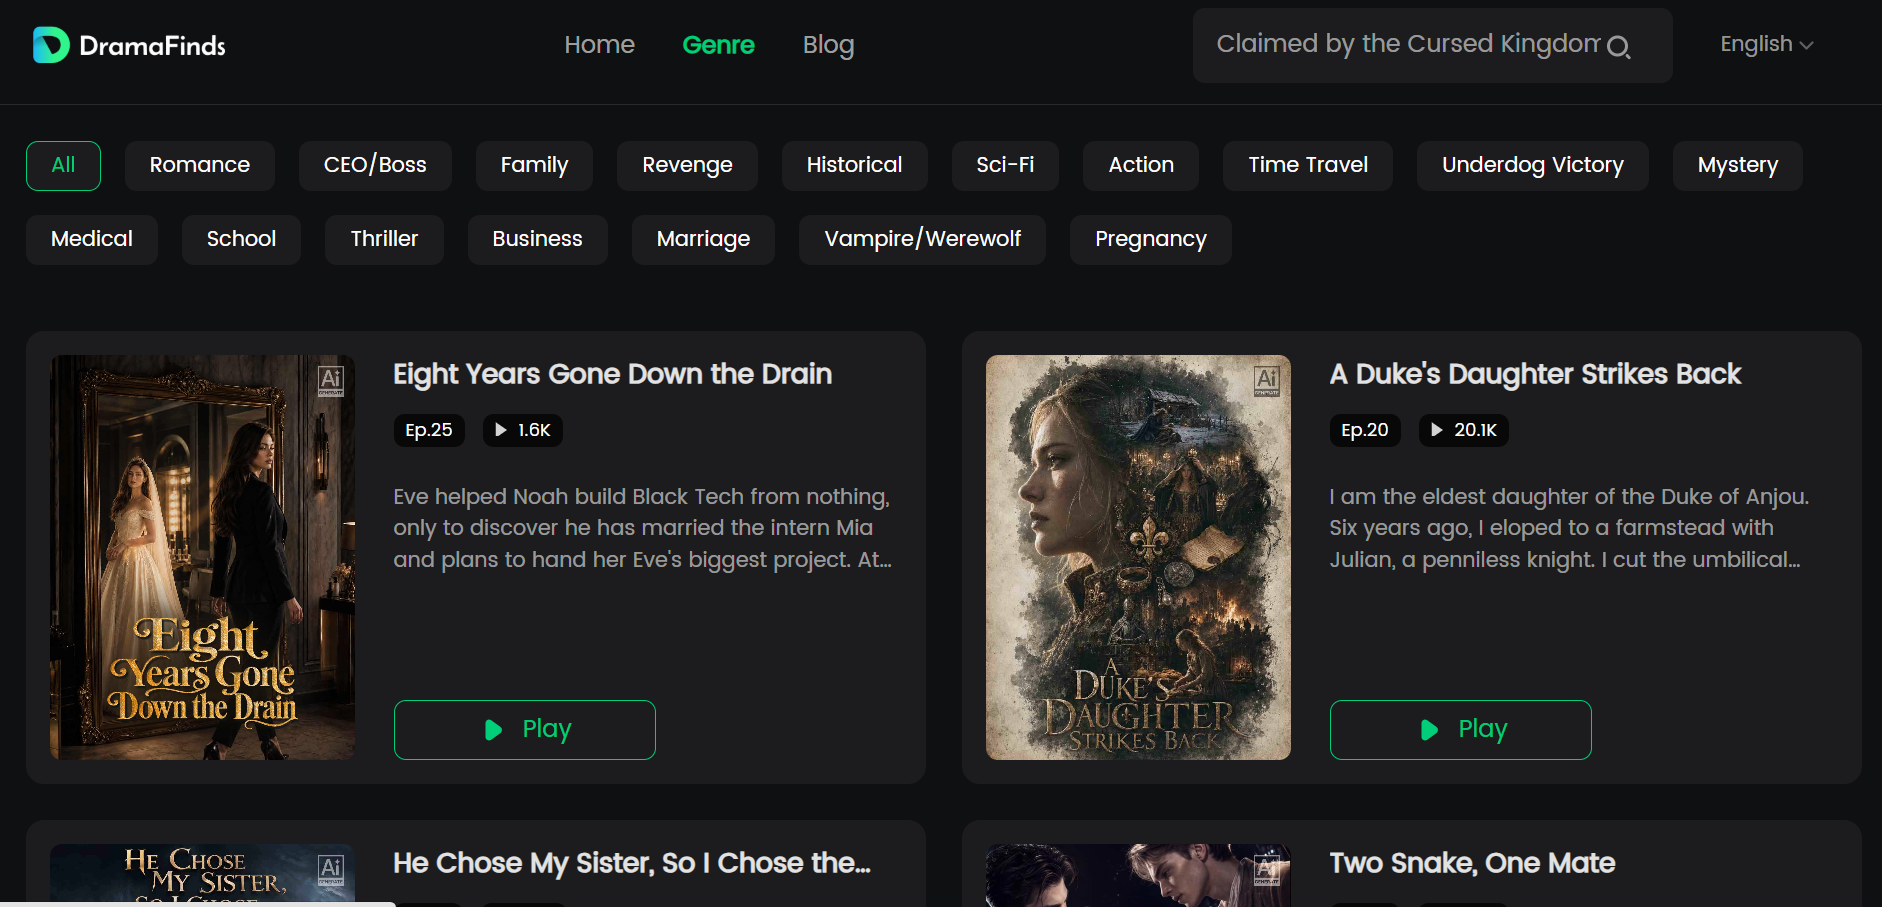Open He Chose My Sister poster
The width and height of the screenshot is (1882, 907).
[x=202, y=875]
